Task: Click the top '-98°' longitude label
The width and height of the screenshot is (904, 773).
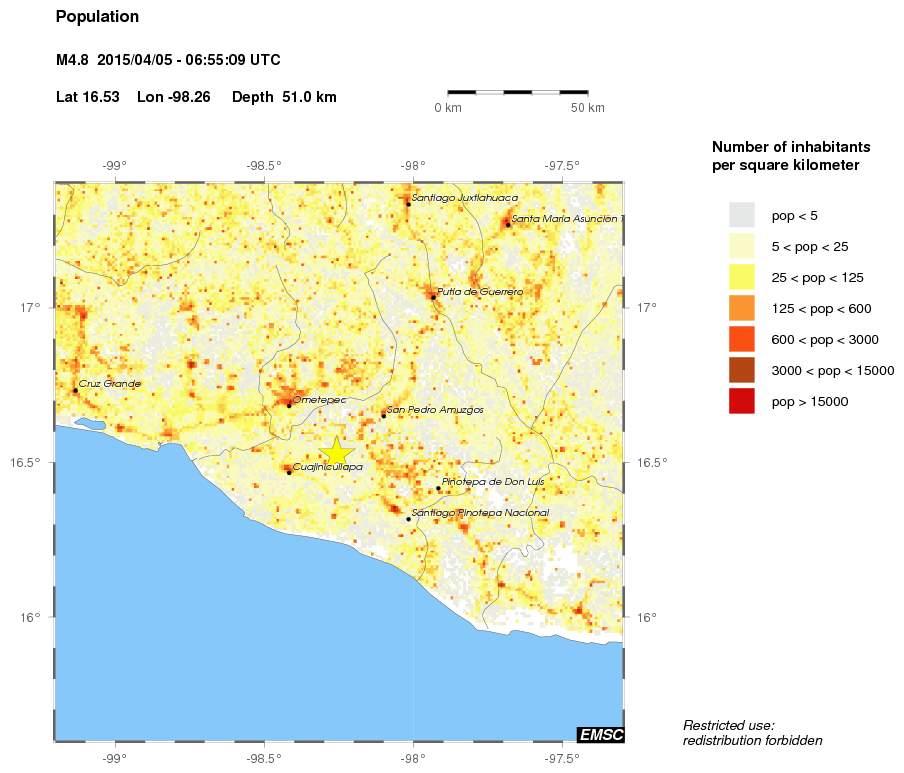Action: tap(413, 166)
